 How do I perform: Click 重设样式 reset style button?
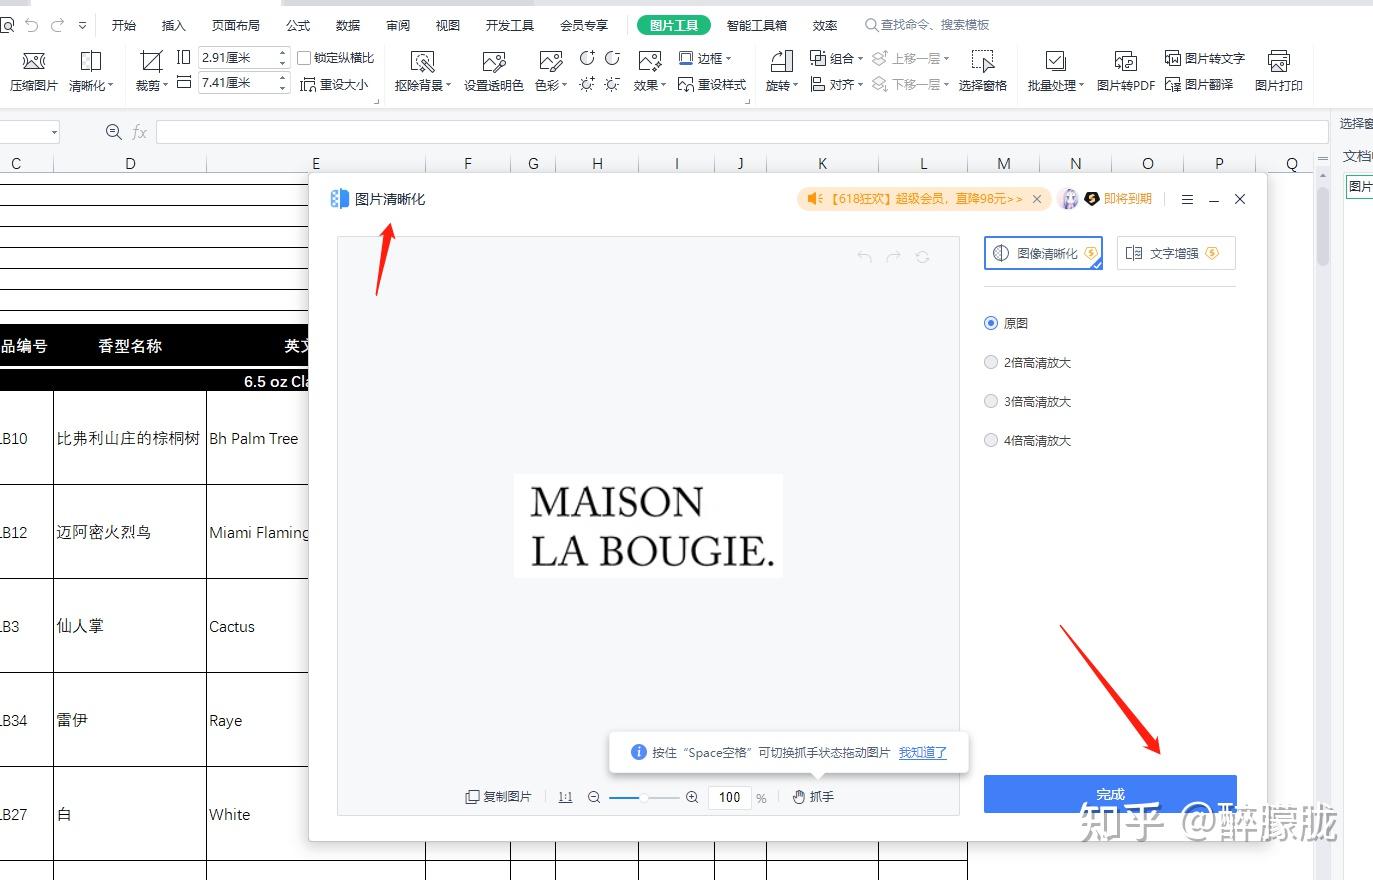pyautogui.click(x=712, y=85)
